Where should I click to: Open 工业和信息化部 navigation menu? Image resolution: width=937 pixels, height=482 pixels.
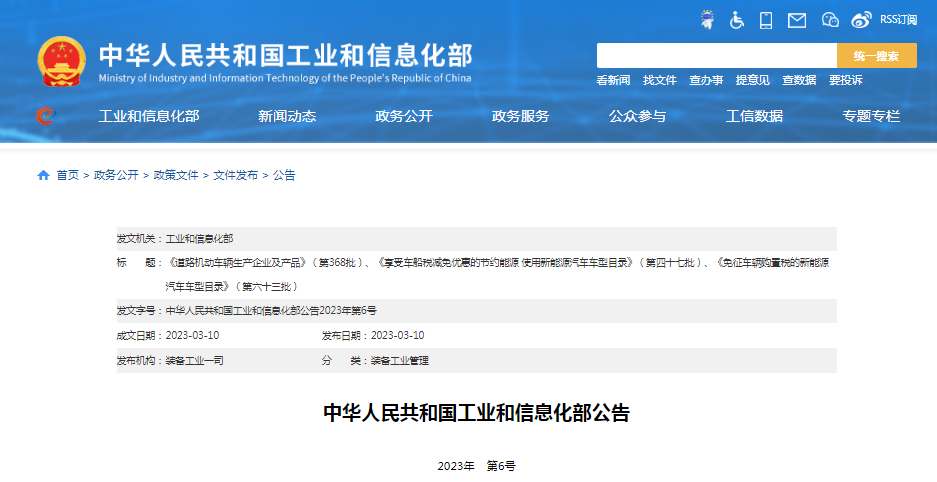tap(149, 116)
